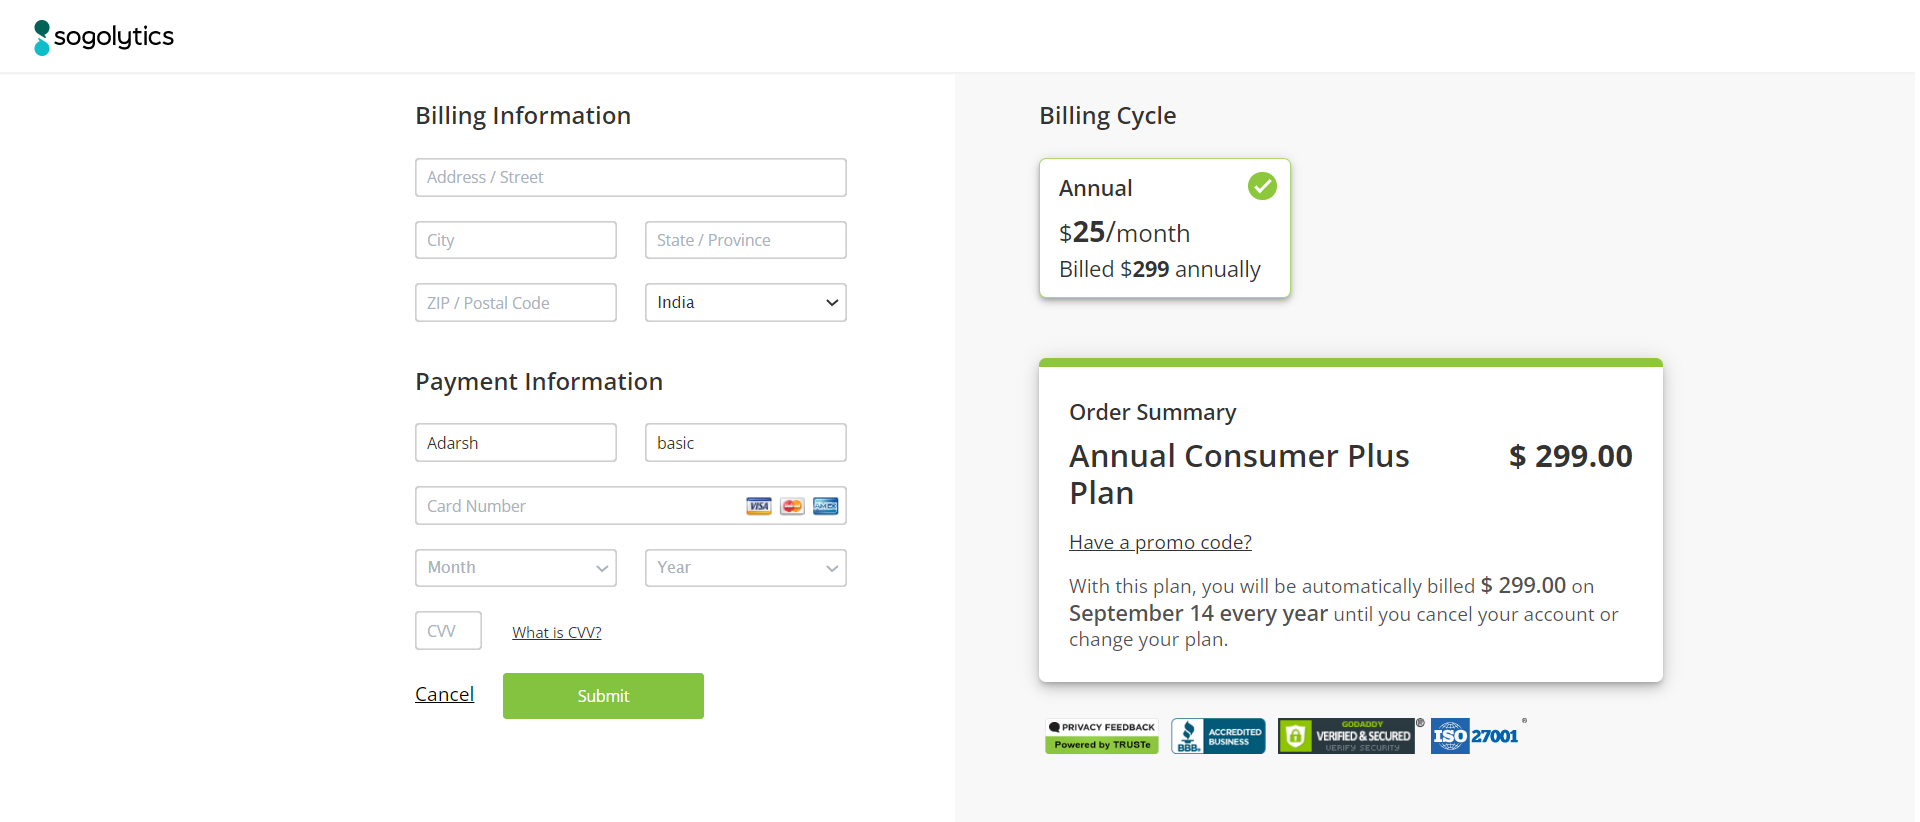This screenshot has height=822, width=1920.
Task: Click the CVV input box
Action: 448,631
